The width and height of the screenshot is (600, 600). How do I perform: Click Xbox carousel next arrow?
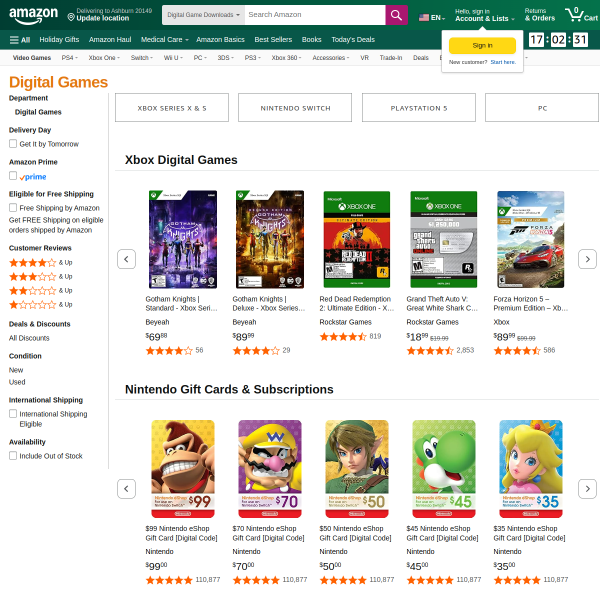coord(587,259)
